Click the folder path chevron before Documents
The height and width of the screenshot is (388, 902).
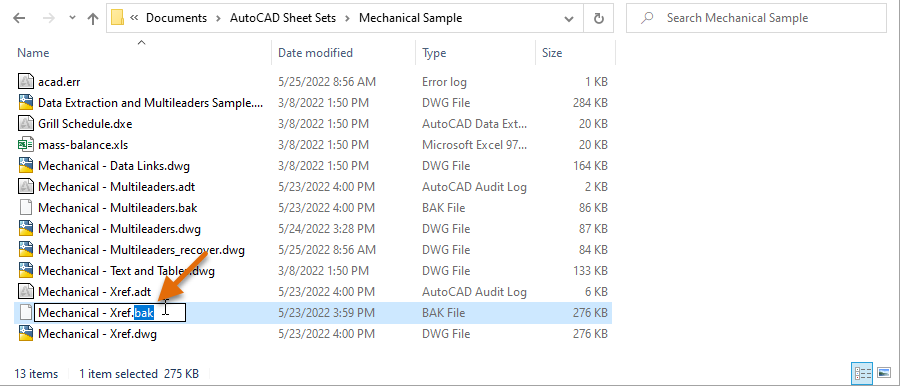134,18
